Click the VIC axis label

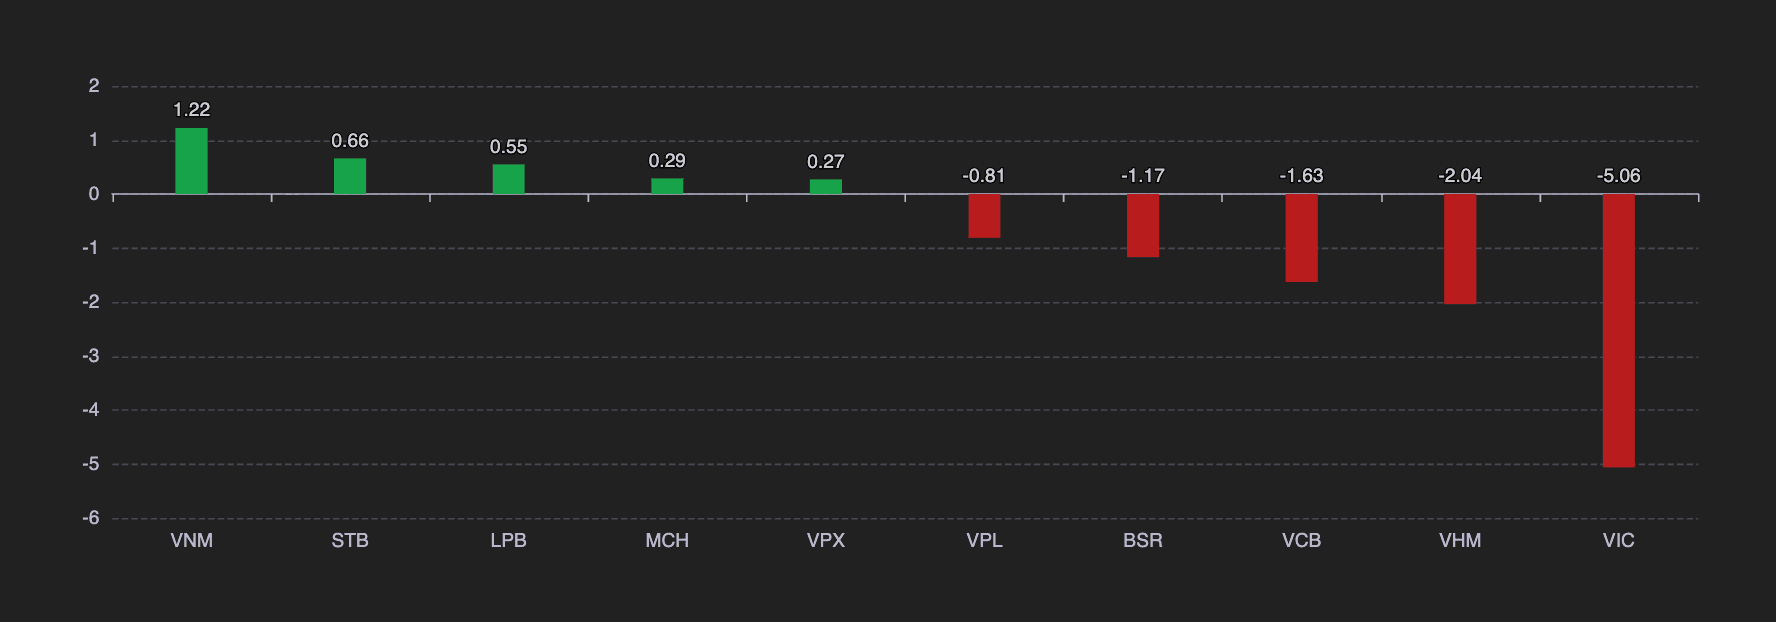[x=1619, y=540]
